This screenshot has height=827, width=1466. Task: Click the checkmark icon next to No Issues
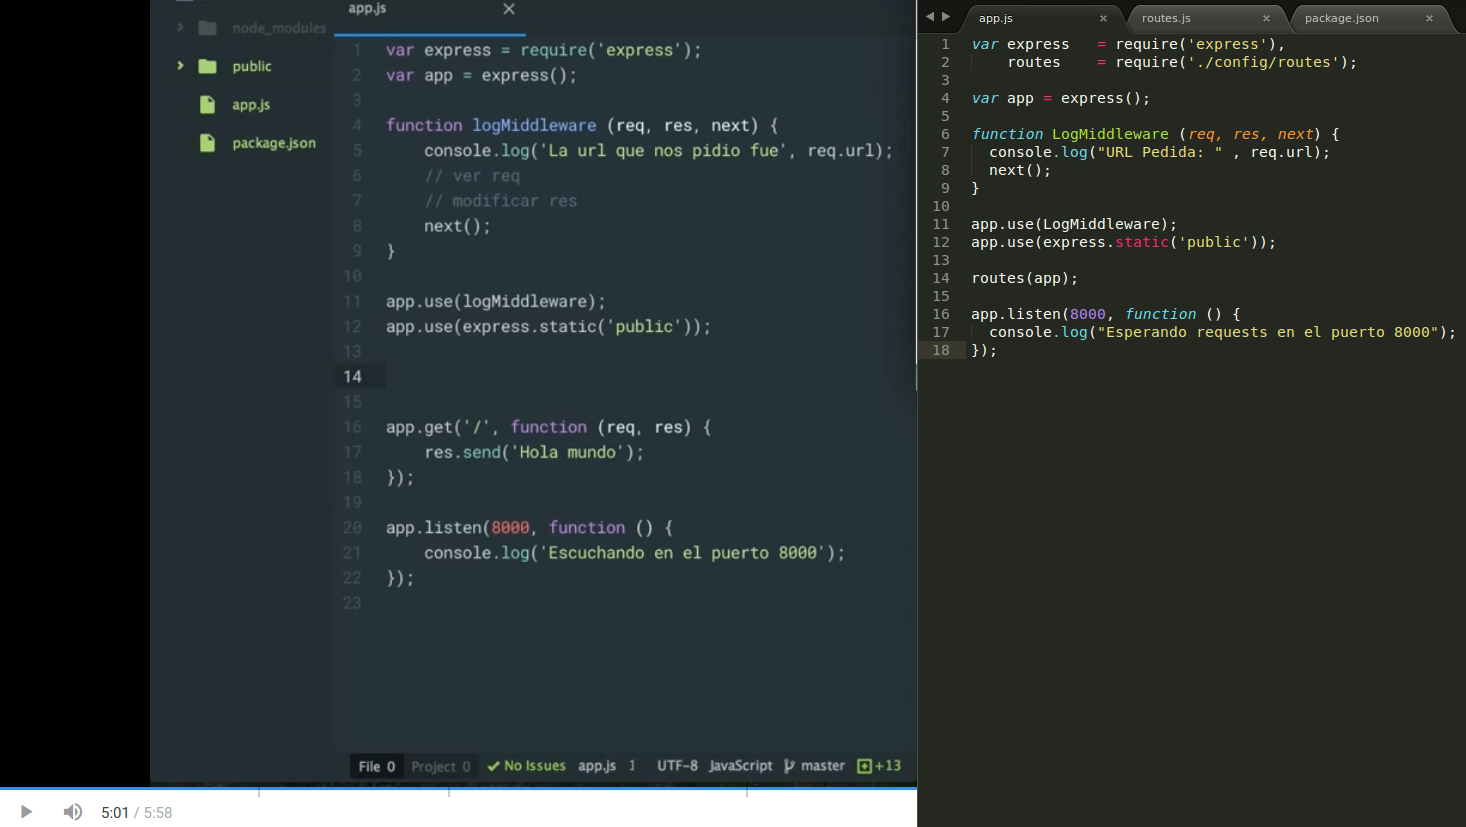pos(493,766)
